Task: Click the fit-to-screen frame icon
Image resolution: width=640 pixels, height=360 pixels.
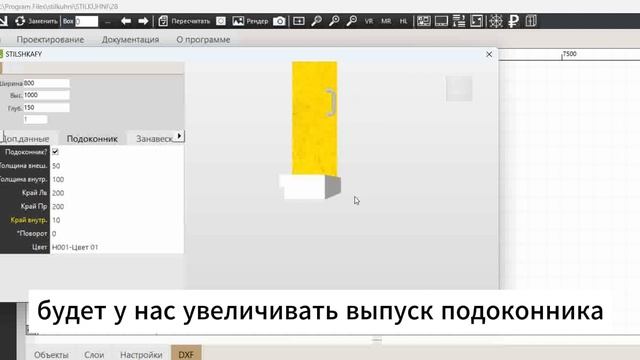Action: (299, 21)
